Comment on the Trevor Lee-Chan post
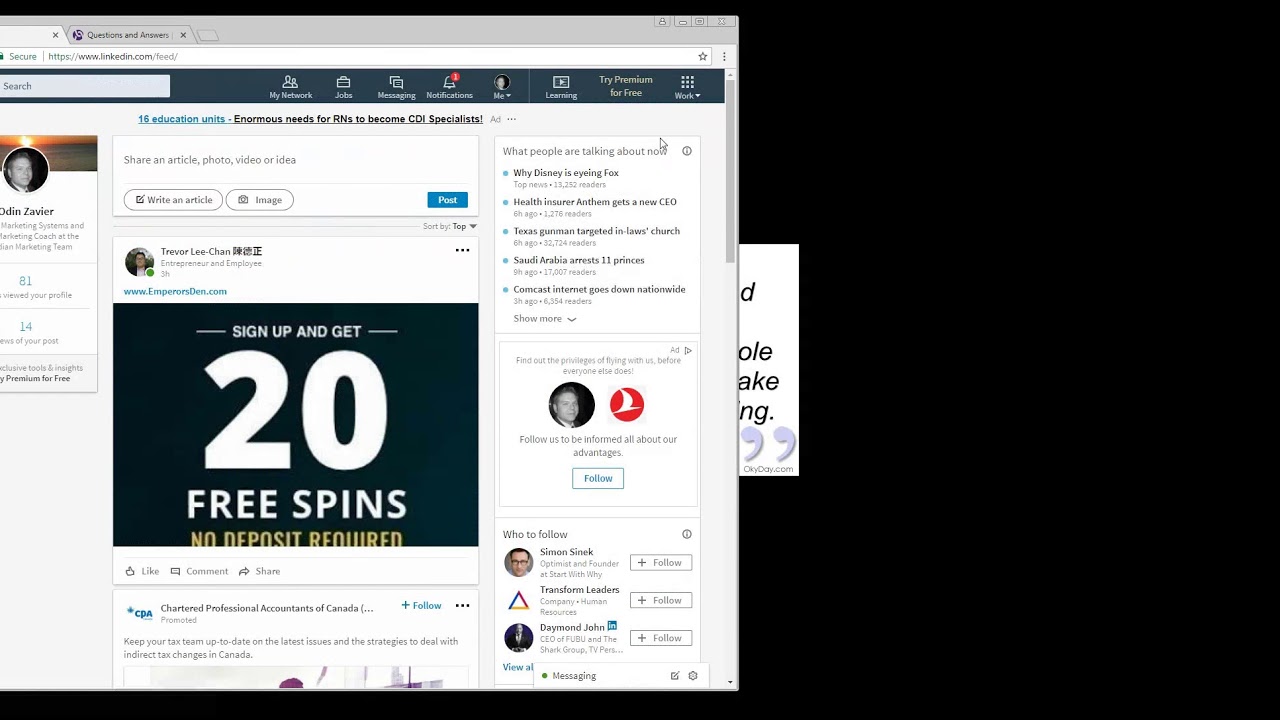Screen dimensions: 1280x720 click(199, 571)
